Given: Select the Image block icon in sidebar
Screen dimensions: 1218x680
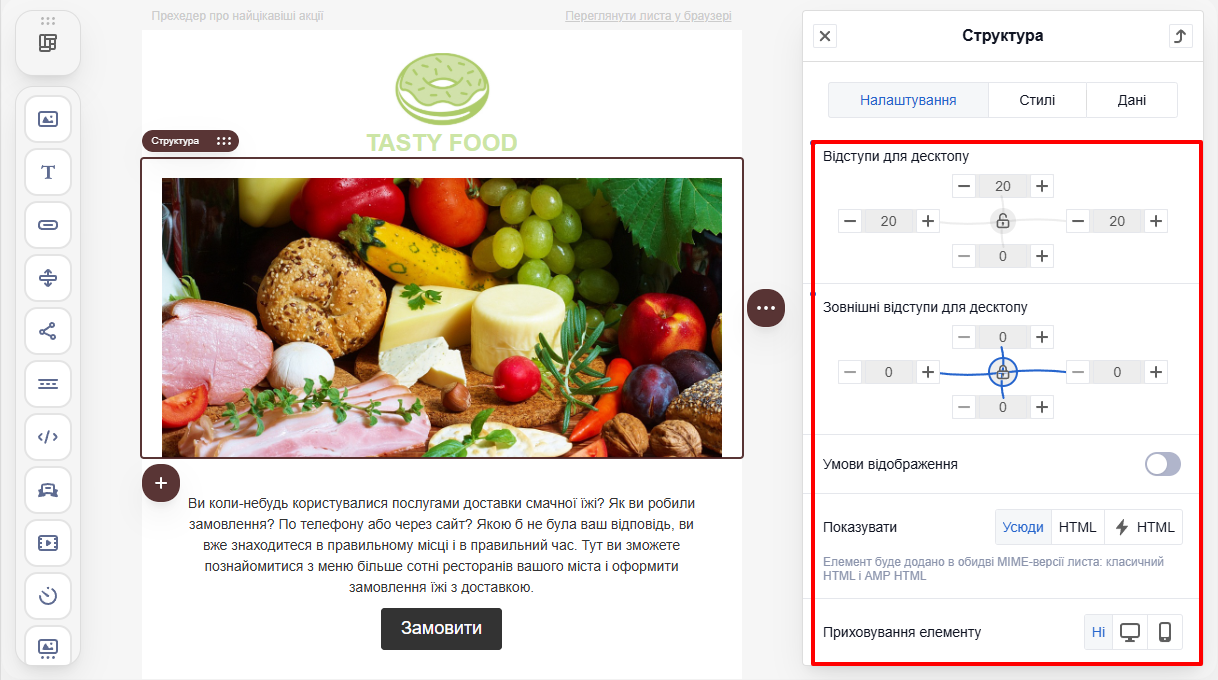Looking at the screenshot, I should (48, 119).
